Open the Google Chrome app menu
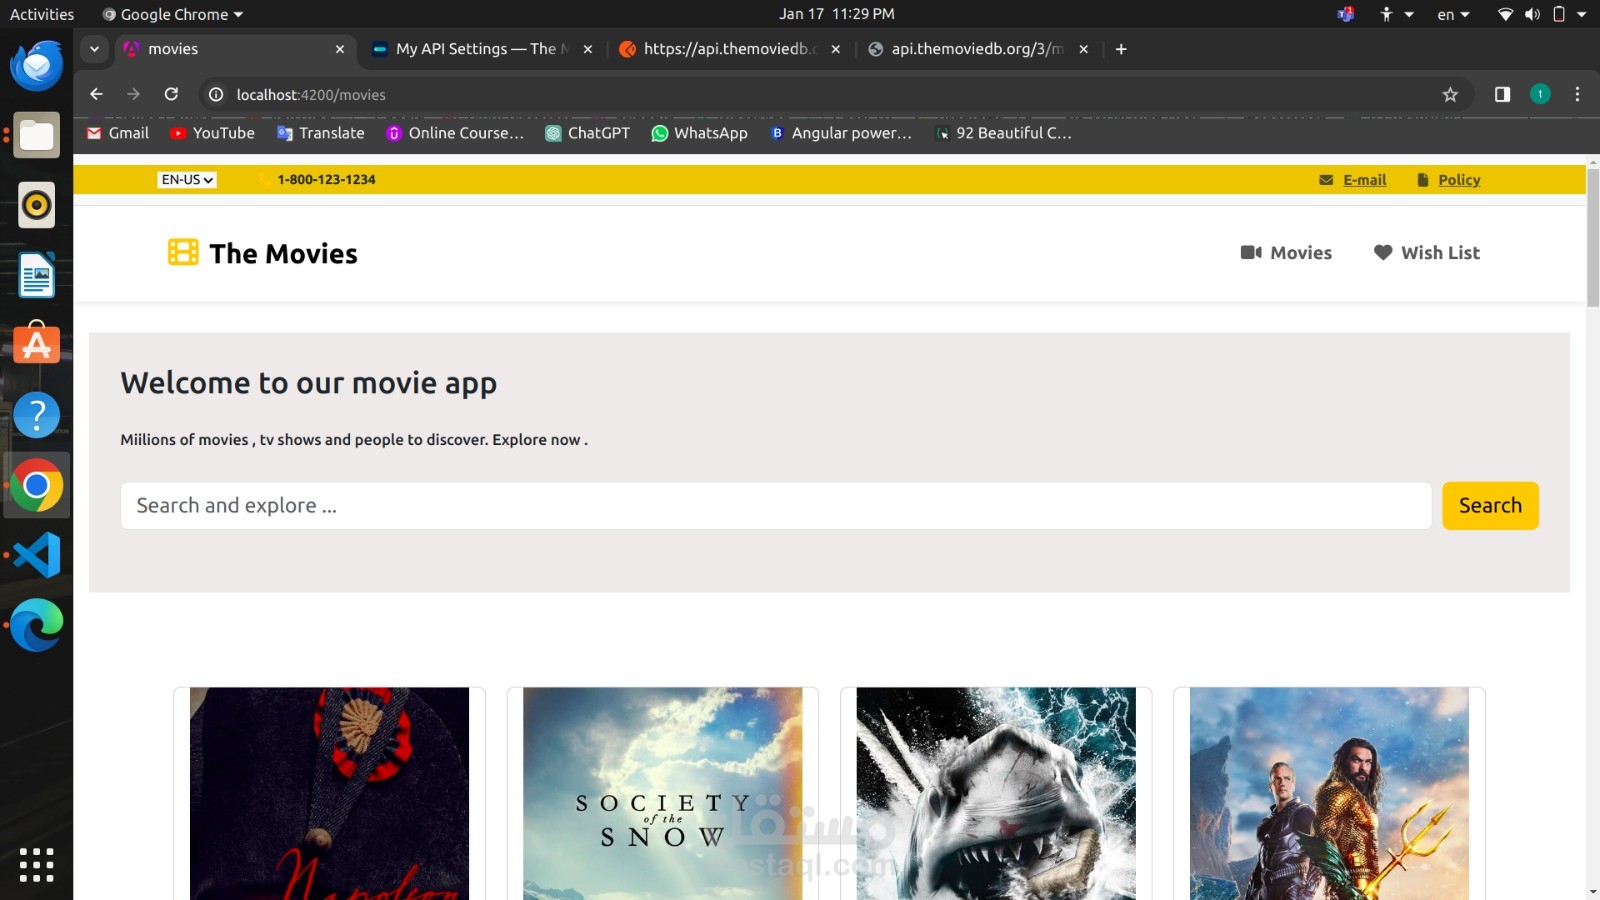Viewport: 1600px width, 900px height. pyautogui.click(x=172, y=14)
